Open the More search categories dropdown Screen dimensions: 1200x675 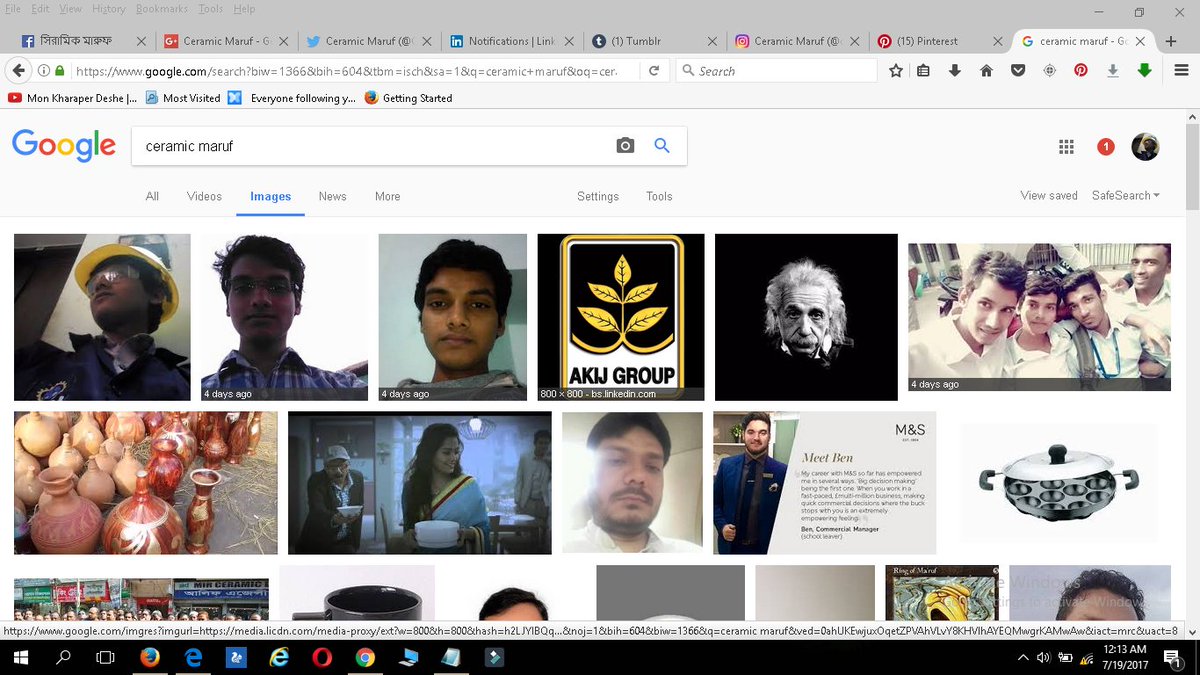click(387, 196)
